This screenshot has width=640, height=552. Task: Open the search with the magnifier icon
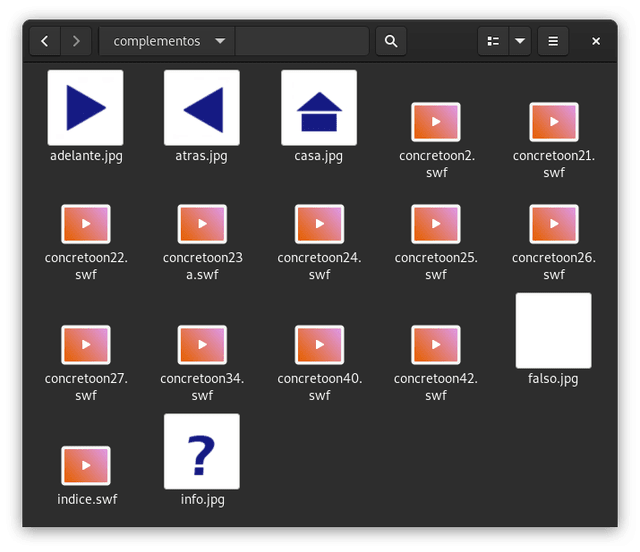(x=391, y=41)
